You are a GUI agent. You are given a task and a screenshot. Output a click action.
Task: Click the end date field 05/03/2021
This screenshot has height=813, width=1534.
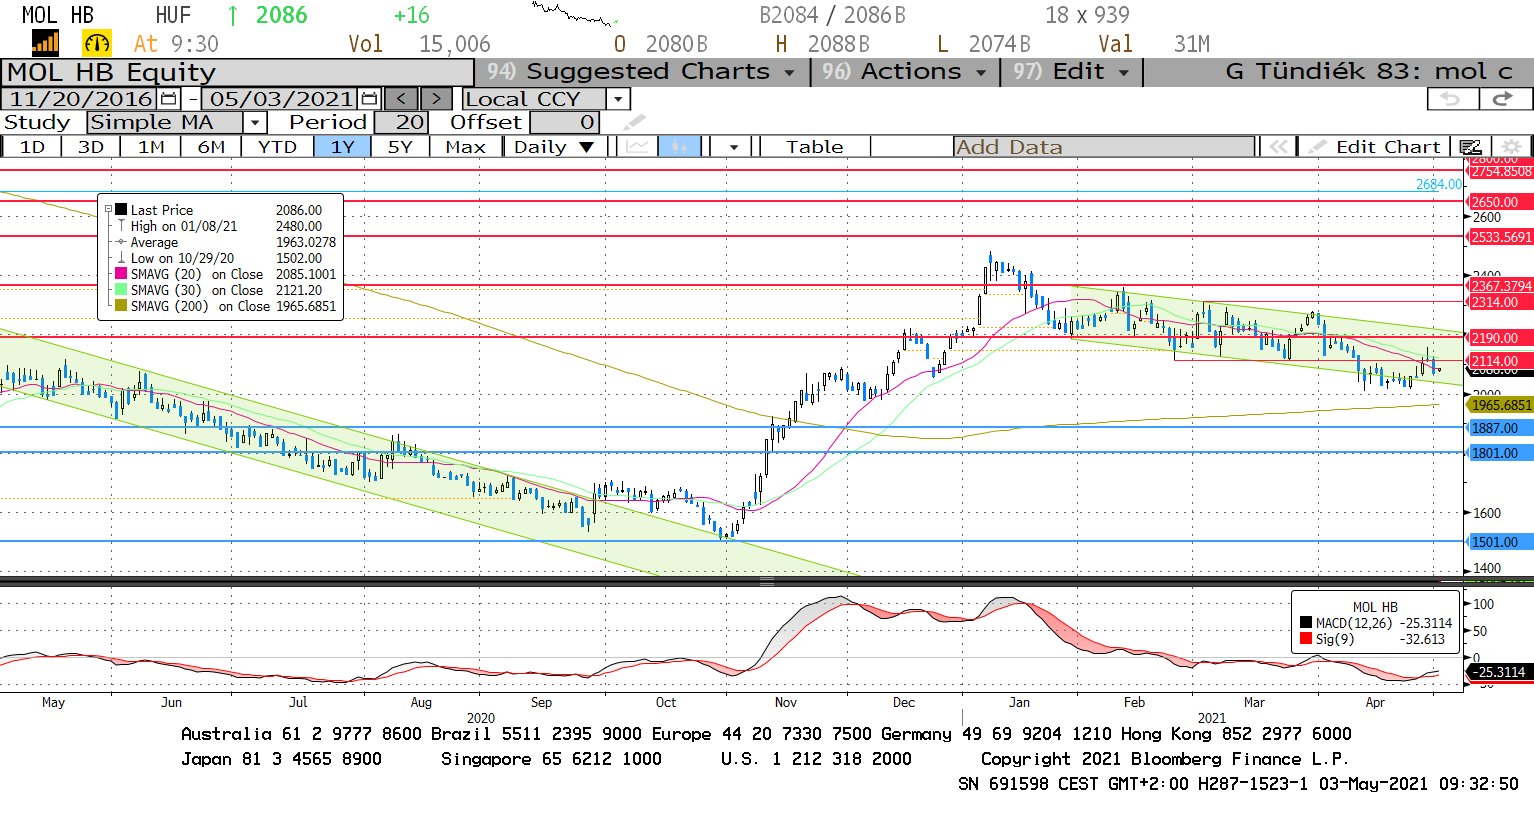tap(281, 99)
